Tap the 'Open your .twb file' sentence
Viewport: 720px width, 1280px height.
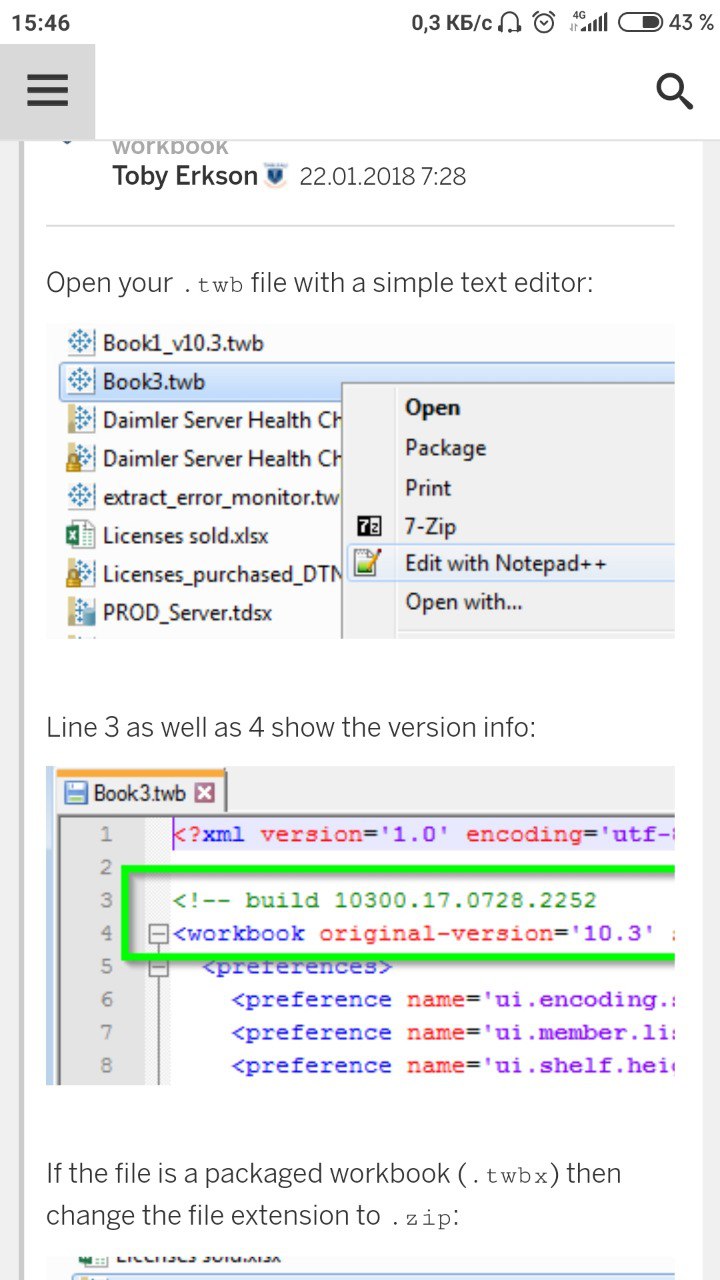click(320, 283)
